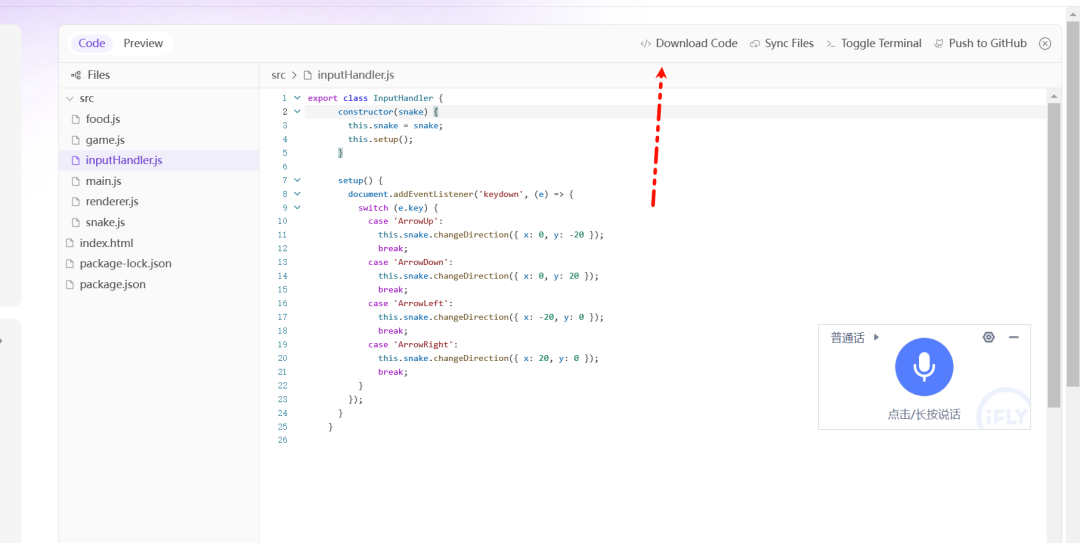1080x543 pixels.
Task: Click the Toggle Terminal prompt icon
Action: click(x=831, y=43)
